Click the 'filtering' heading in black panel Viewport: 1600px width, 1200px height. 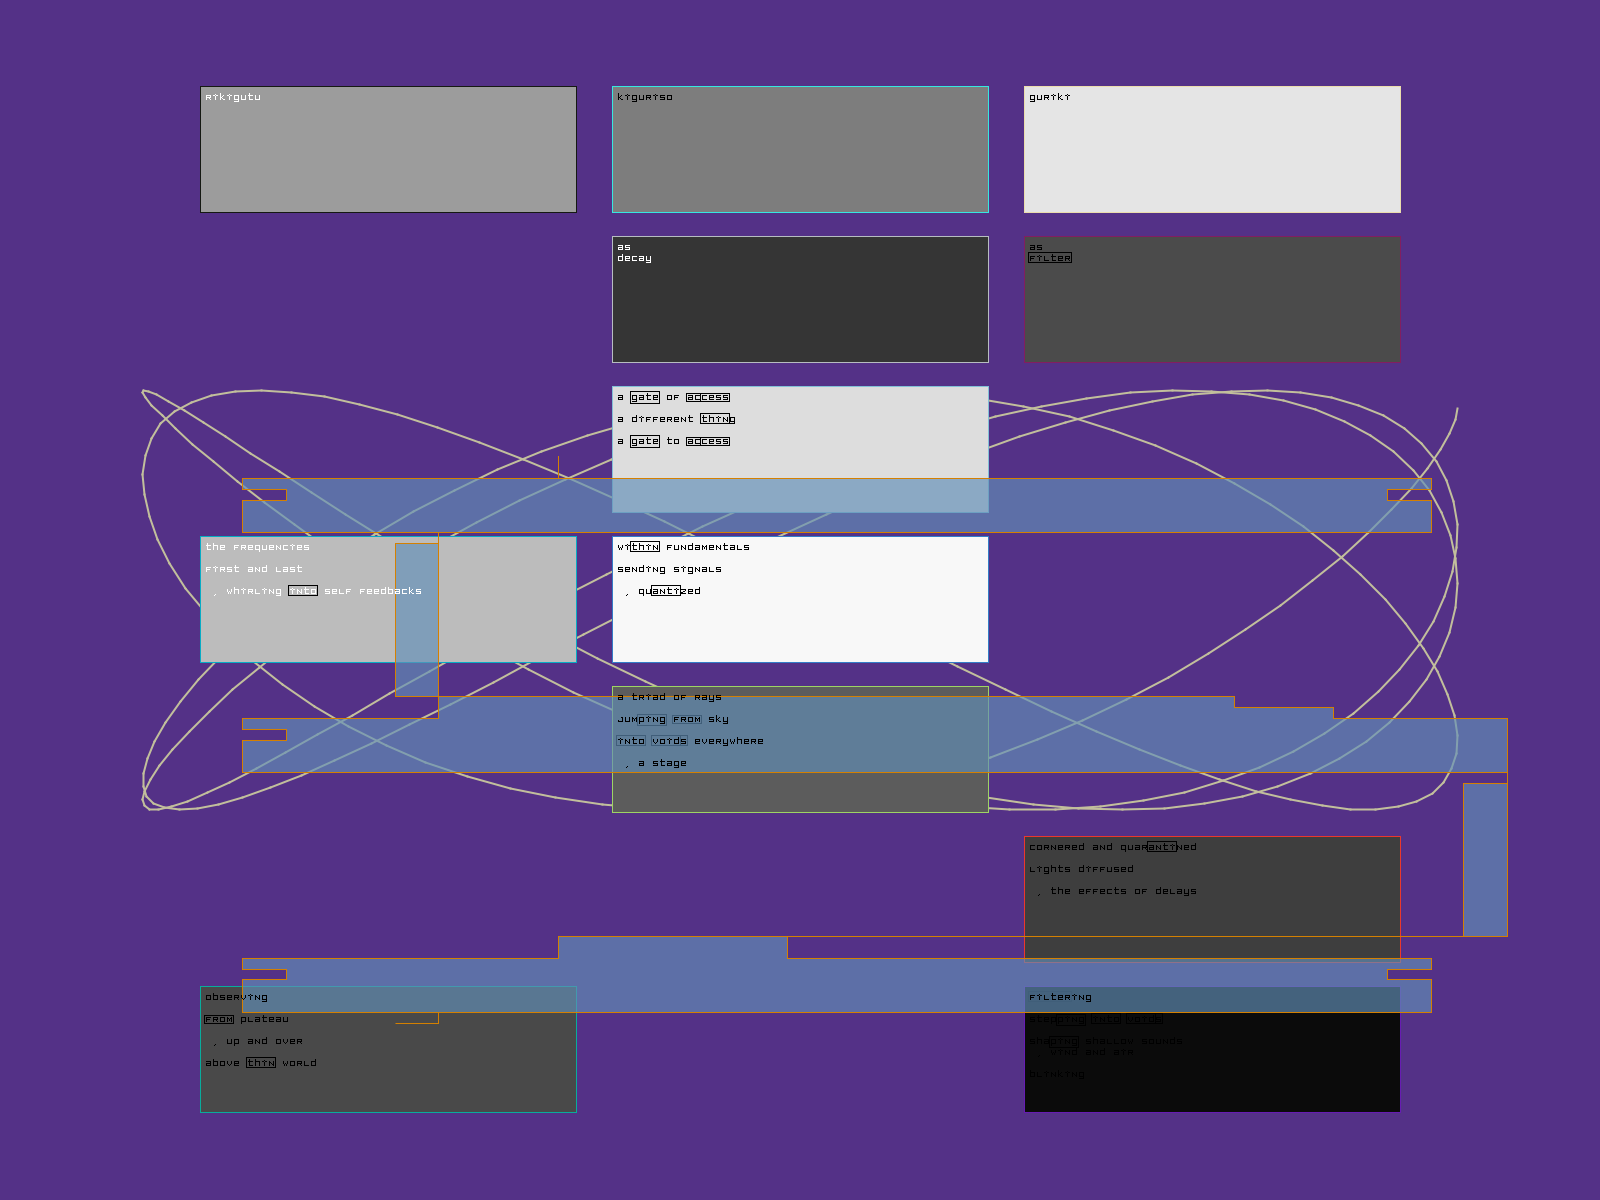click(x=1060, y=997)
